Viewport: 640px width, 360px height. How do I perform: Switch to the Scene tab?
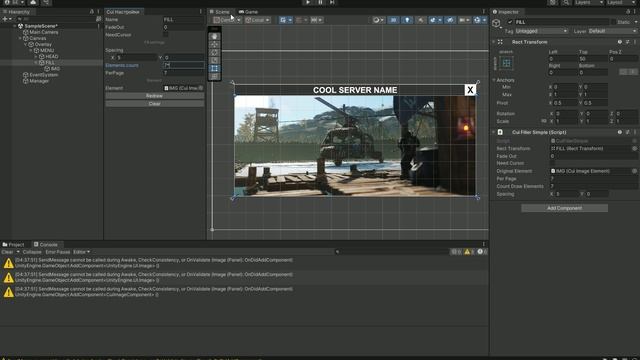(x=220, y=12)
